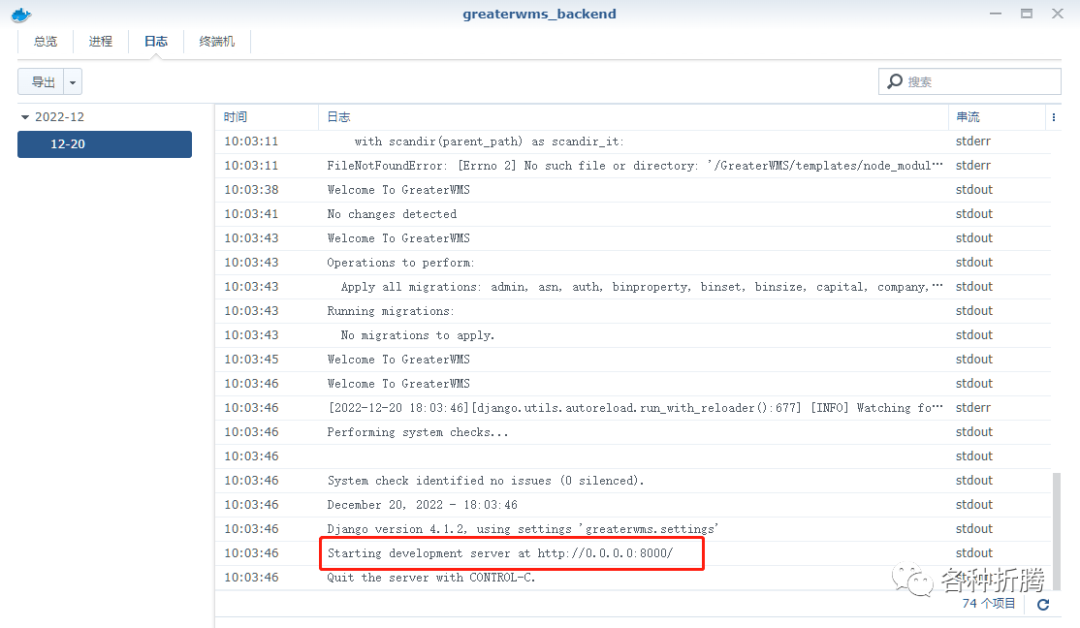1080x628 pixels.
Task: Focus the 搜索 search field
Action: (970, 81)
